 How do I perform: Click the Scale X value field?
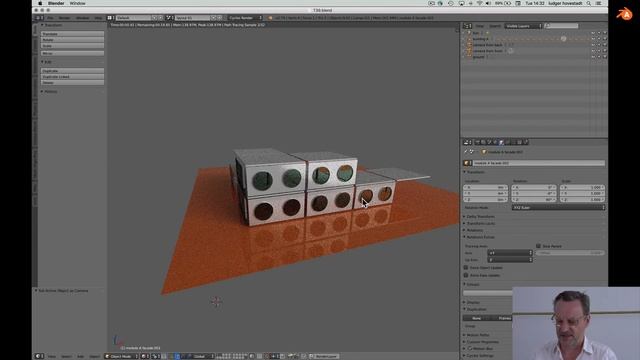pos(582,187)
